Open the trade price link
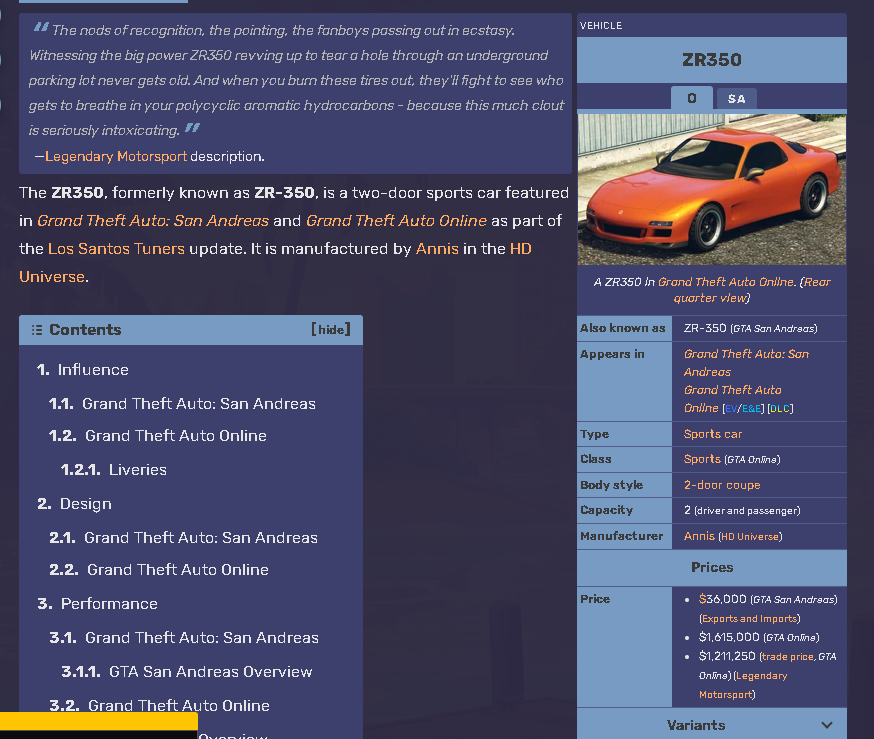Screen dimensions: 874x739 (787, 657)
